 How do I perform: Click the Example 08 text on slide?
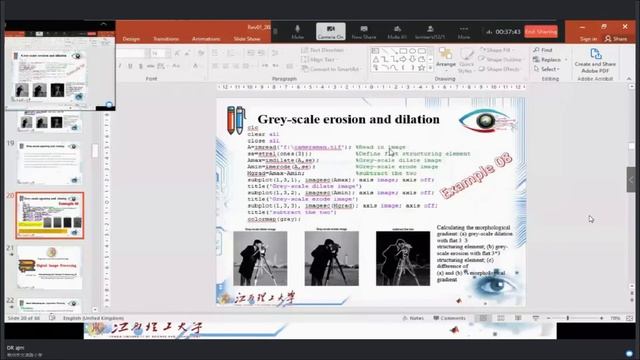pos(476,176)
